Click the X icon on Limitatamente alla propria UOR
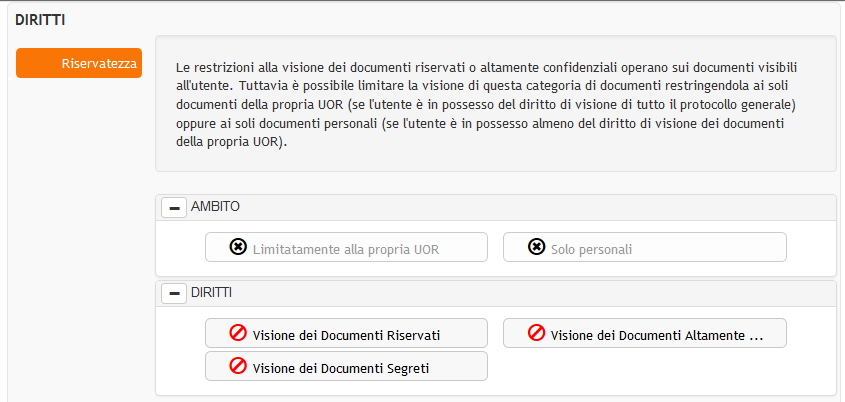Screen dimensions: 845x402 tap(238, 247)
